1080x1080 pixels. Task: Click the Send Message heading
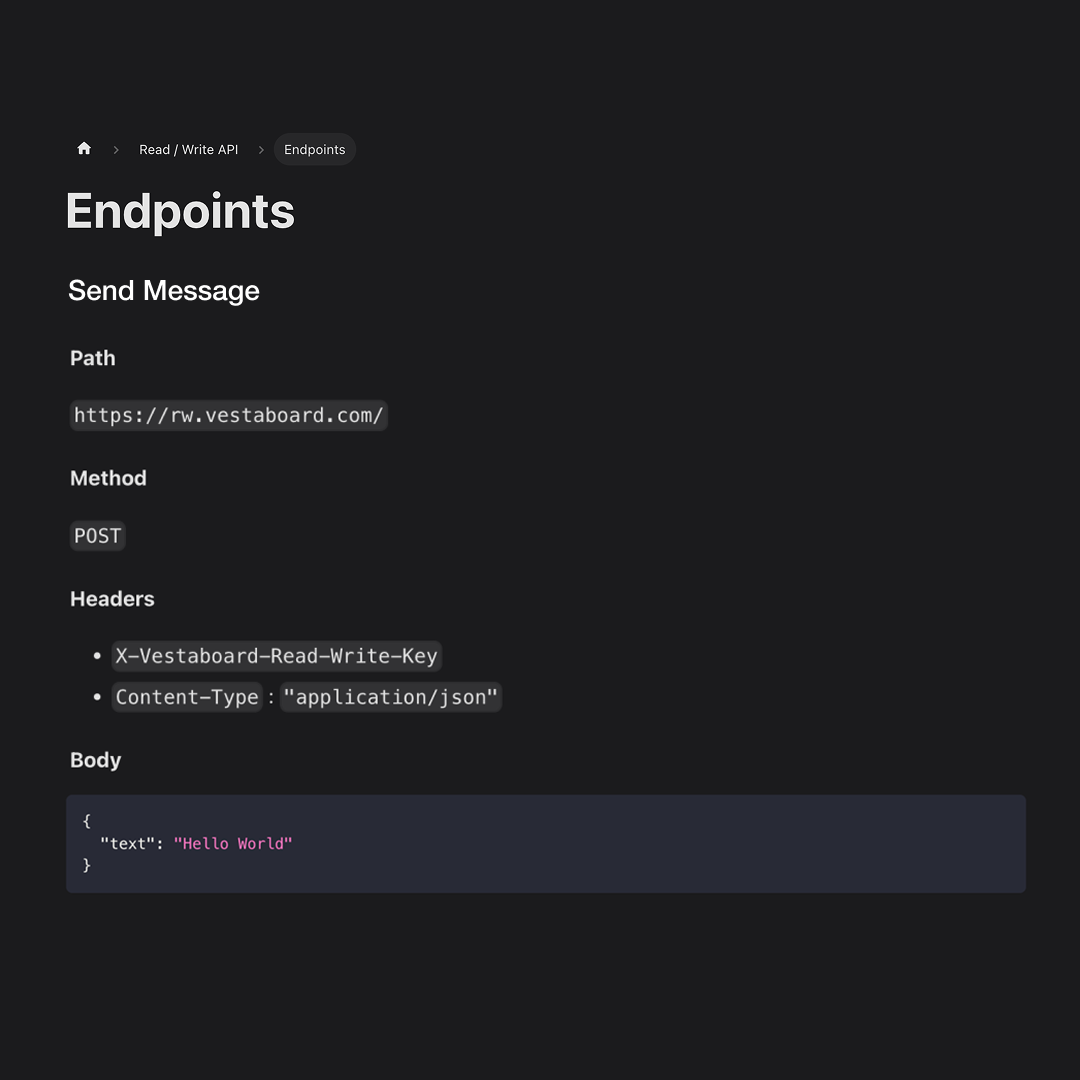pos(164,291)
